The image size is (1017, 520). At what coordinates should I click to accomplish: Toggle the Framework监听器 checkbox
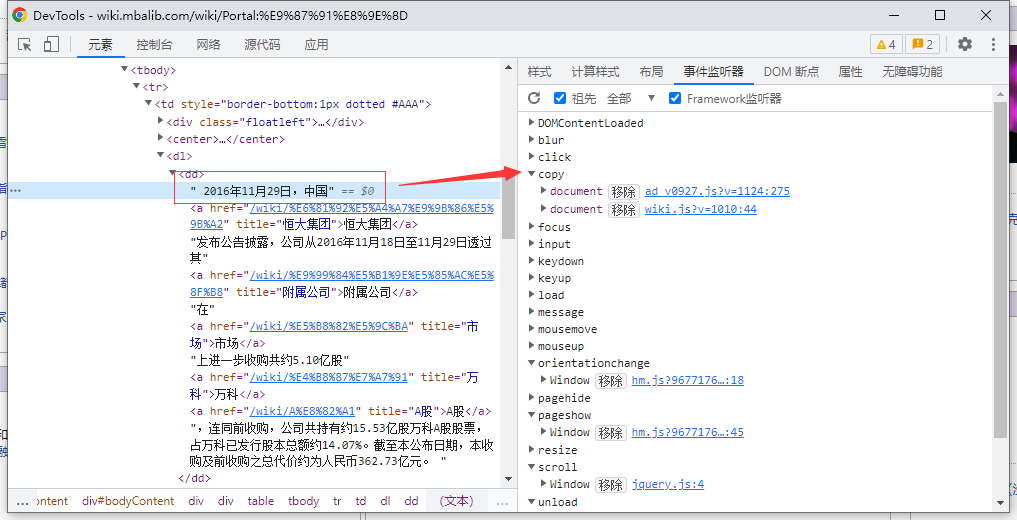[675, 98]
